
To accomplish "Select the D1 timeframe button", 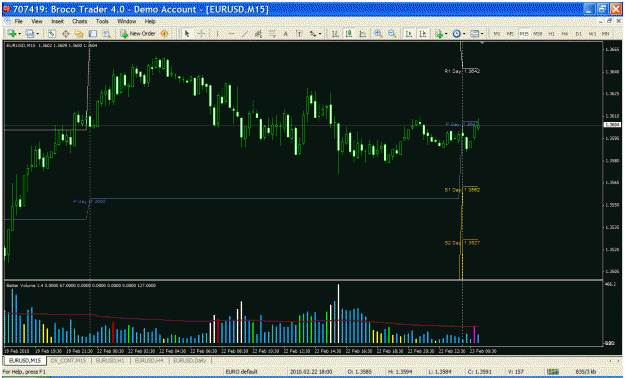I will 578,34.
